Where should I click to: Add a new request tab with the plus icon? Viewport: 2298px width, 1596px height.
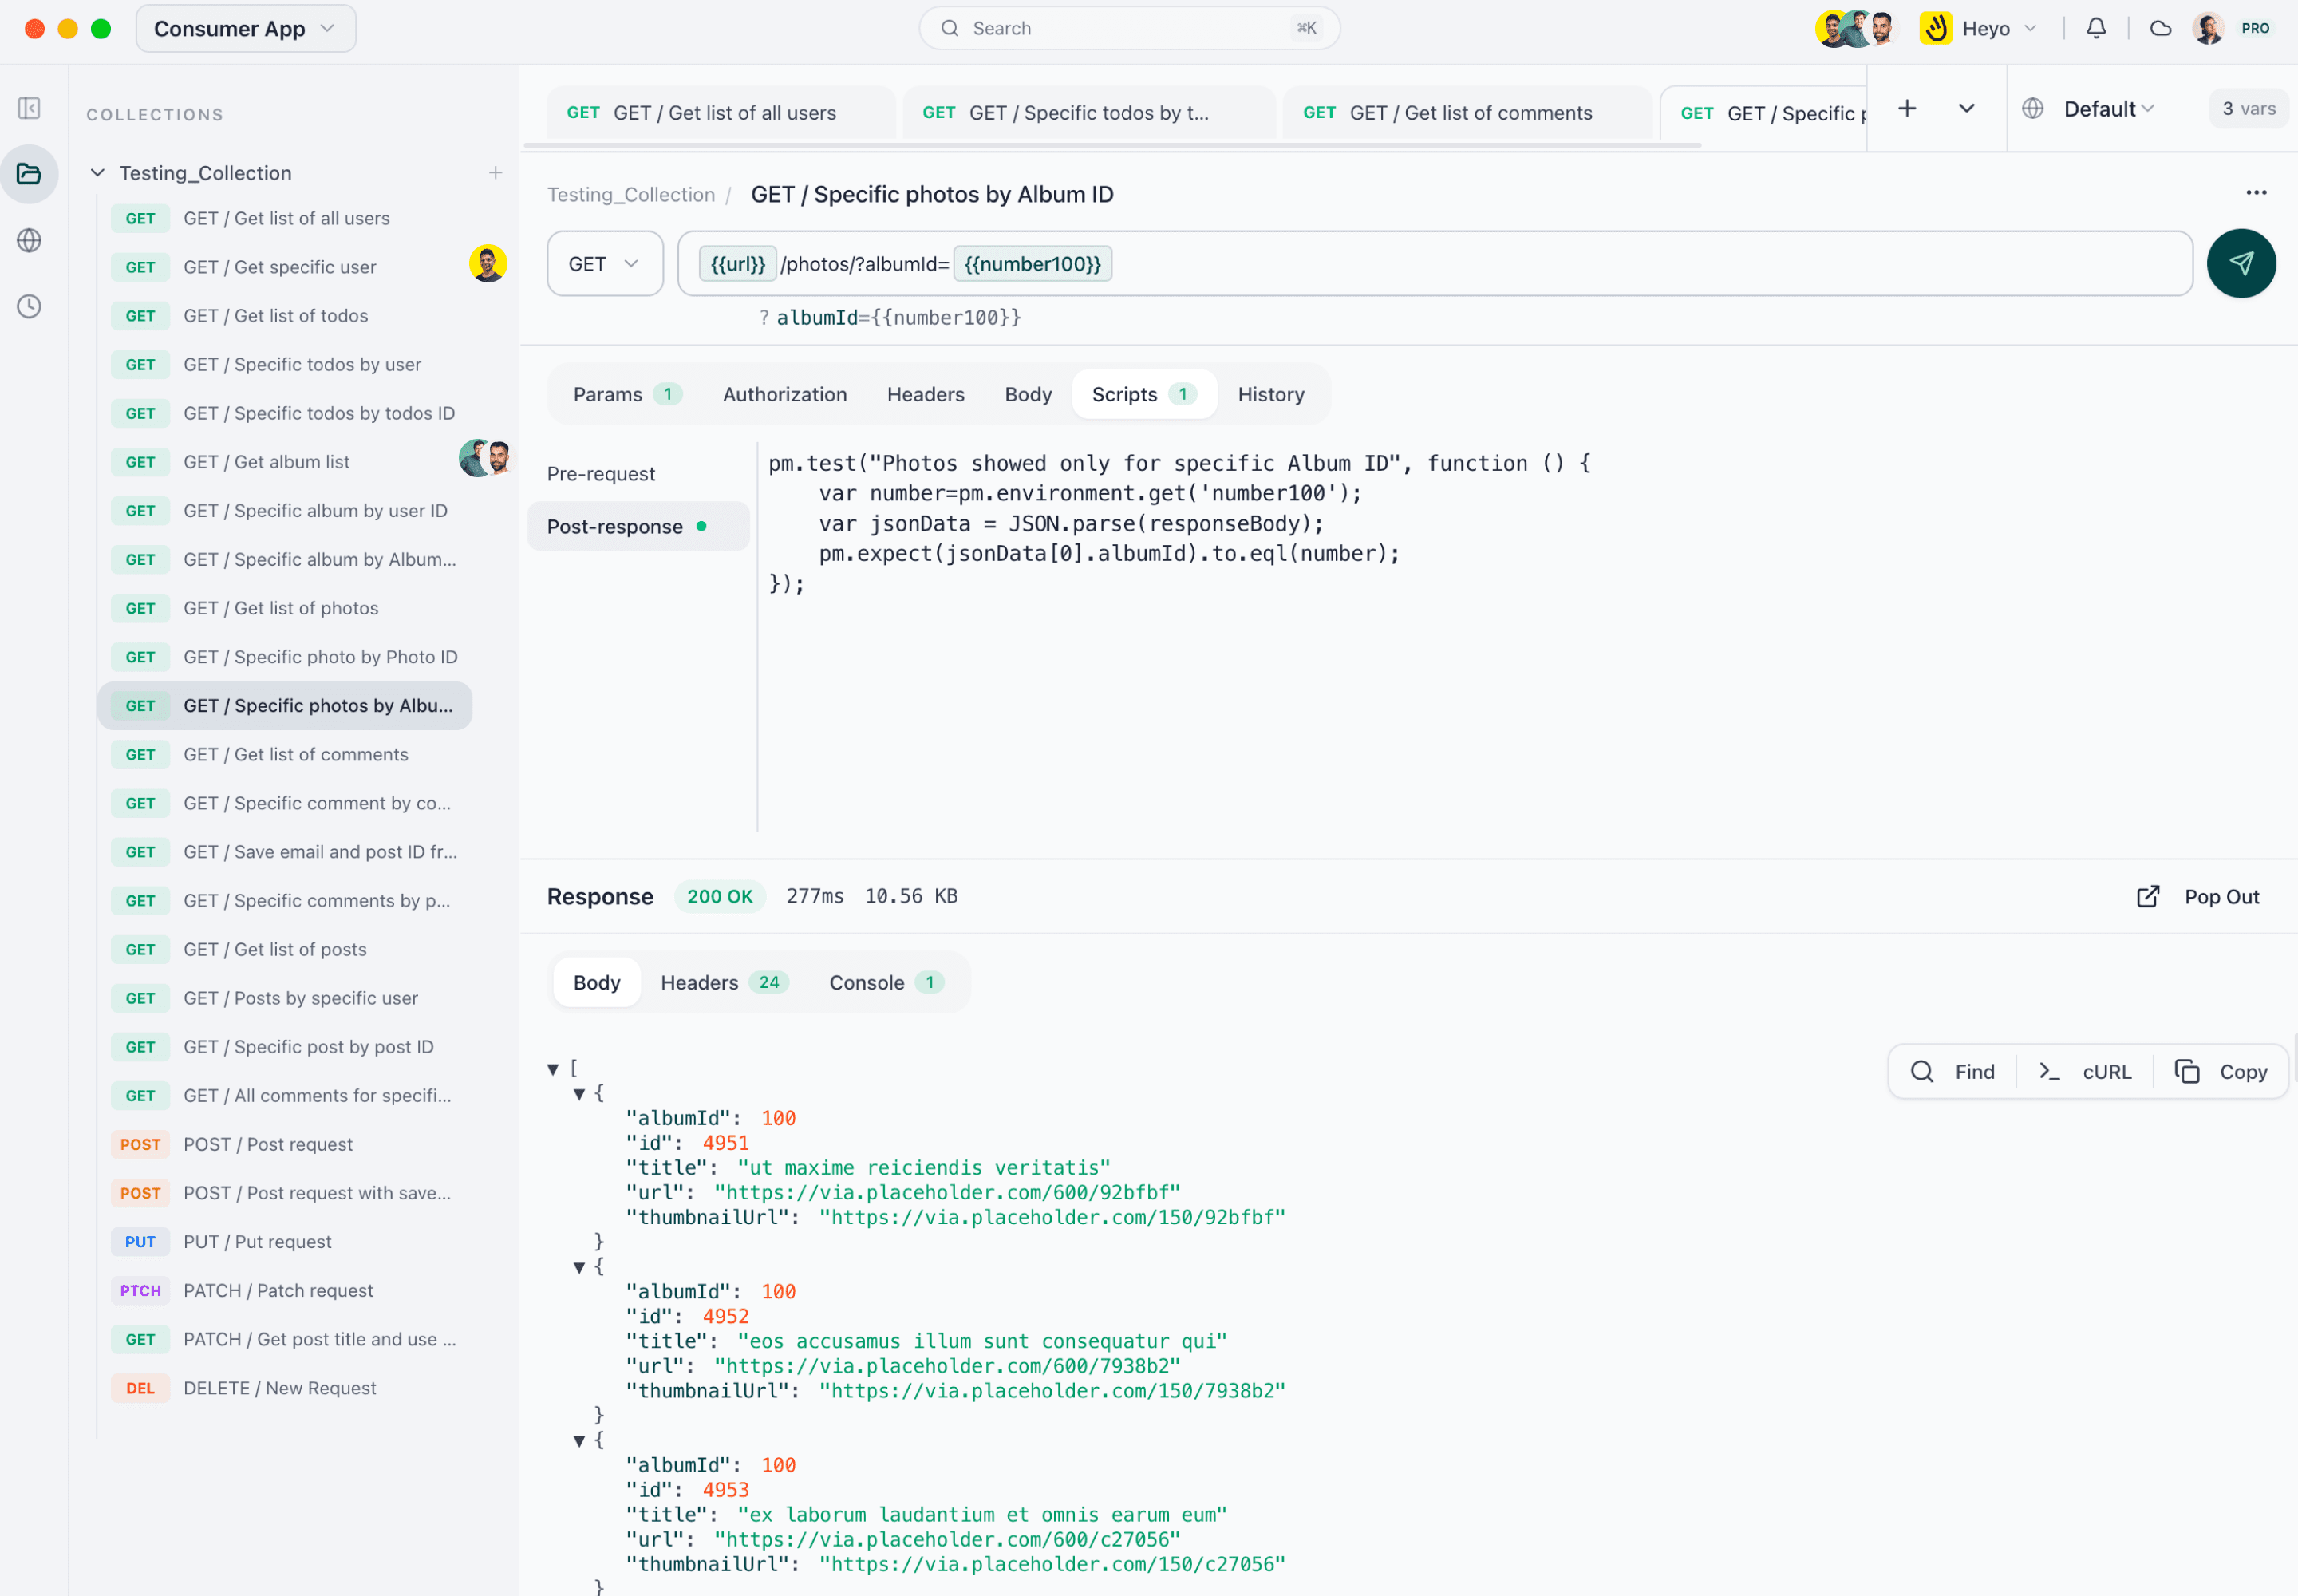(1906, 108)
